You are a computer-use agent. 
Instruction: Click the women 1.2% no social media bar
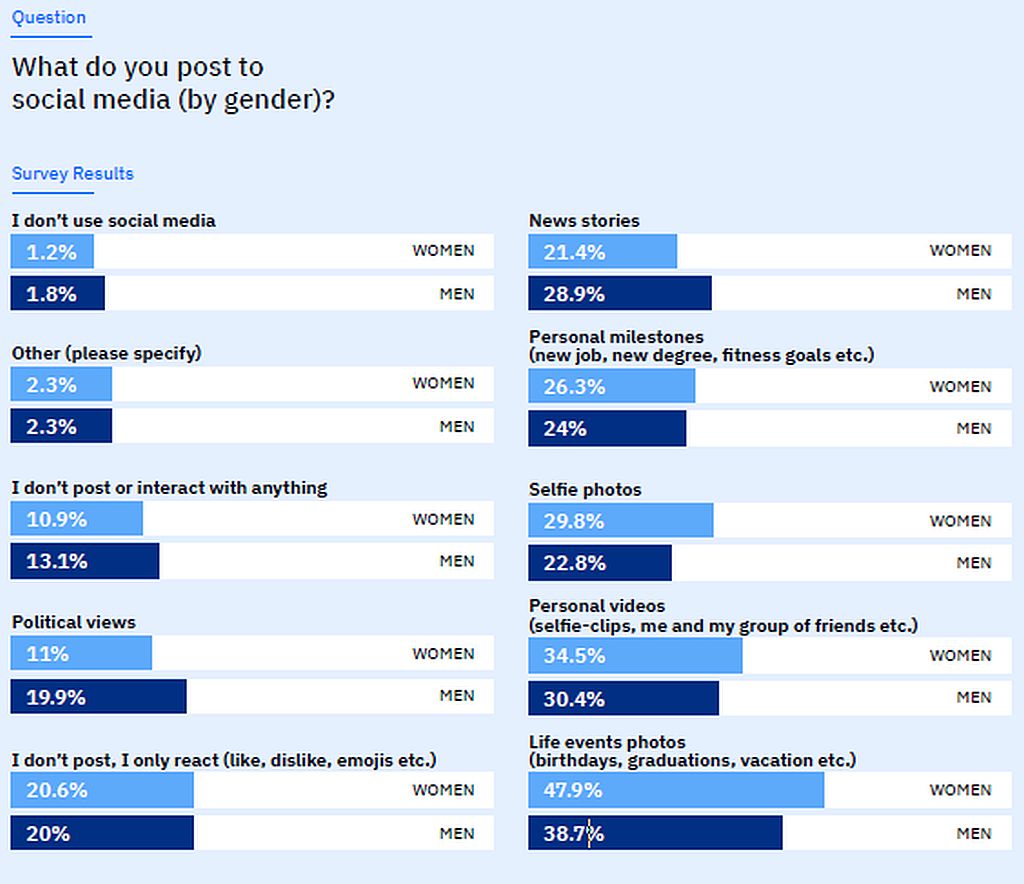click(x=52, y=252)
